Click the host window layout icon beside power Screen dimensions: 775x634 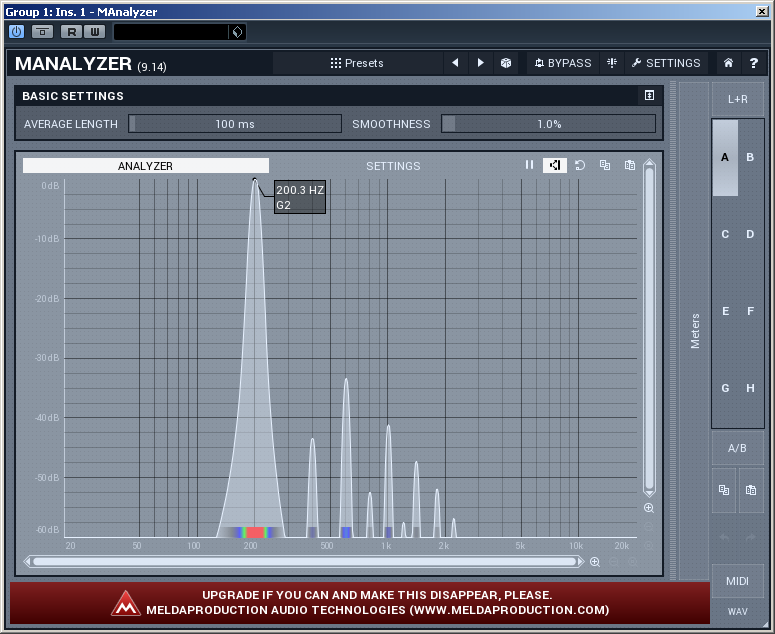[x=43, y=32]
